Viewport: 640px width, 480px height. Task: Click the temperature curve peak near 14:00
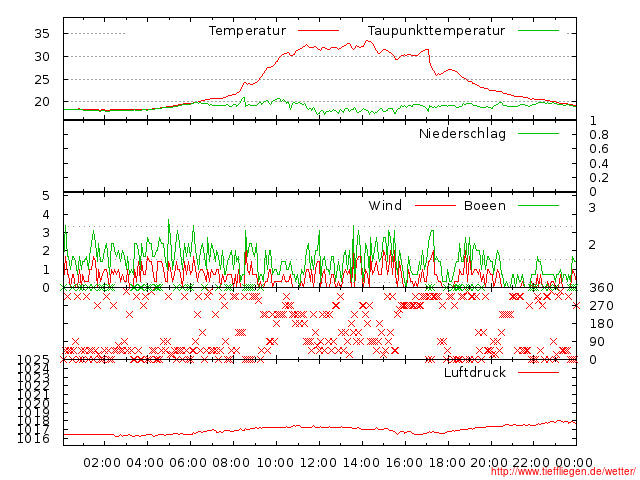[367, 41]
